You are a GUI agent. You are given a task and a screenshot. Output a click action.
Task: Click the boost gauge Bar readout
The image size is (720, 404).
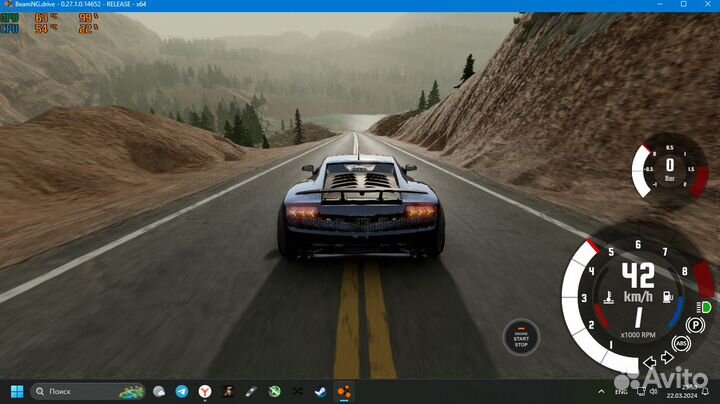(x=670, y=168)
